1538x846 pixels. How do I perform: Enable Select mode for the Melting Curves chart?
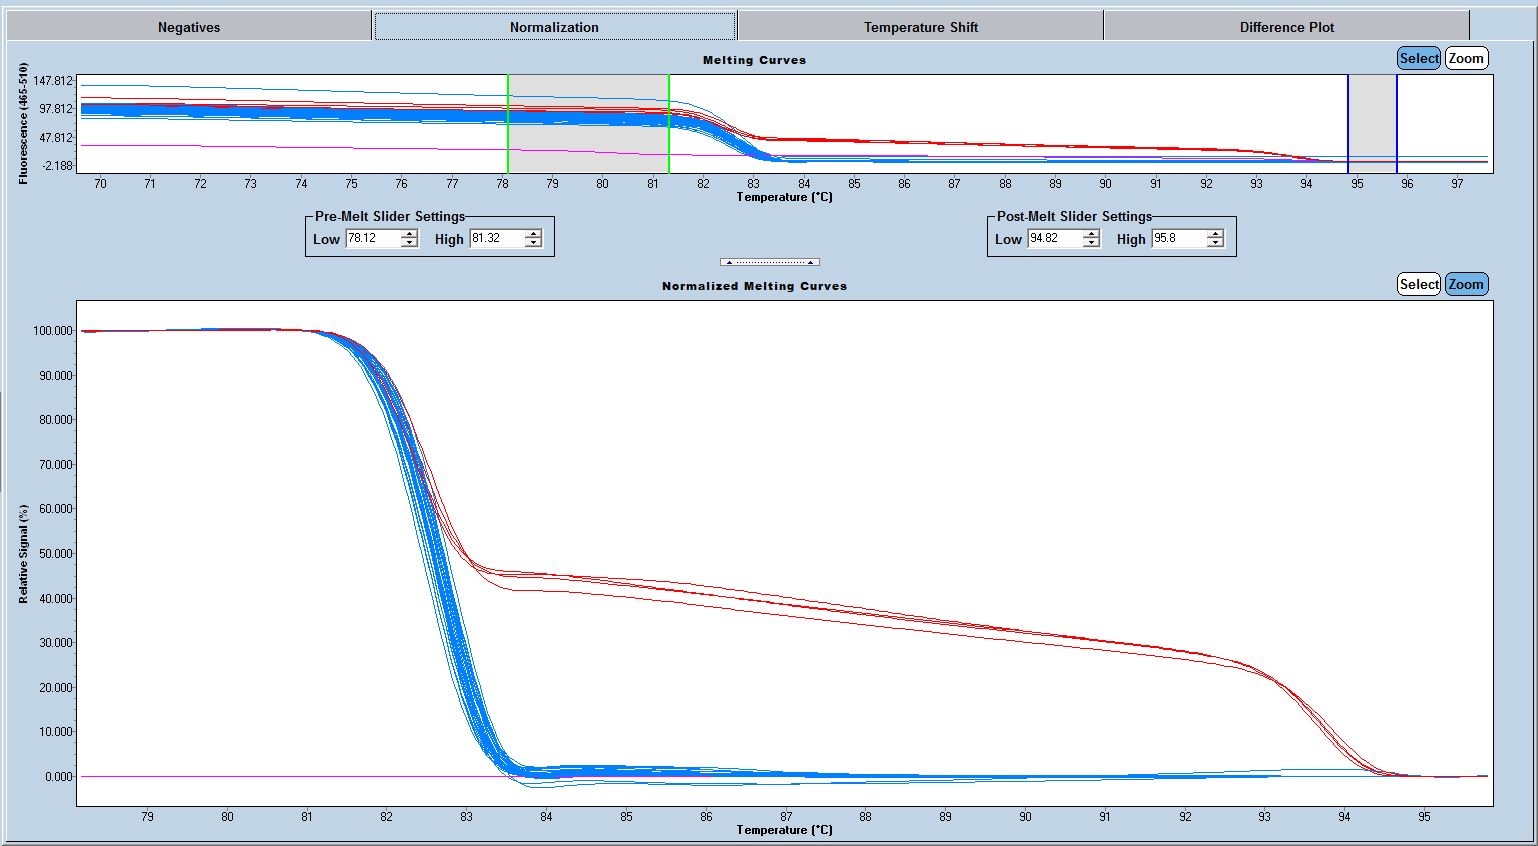click(x=1418, y=58)
